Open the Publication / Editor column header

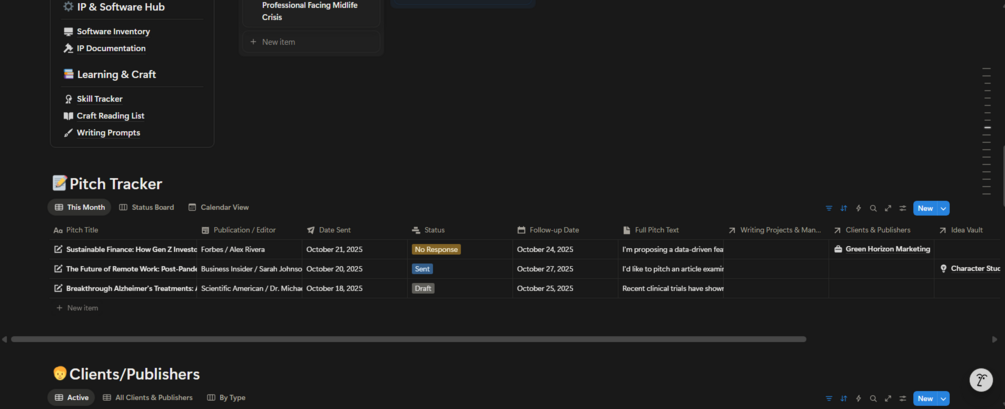[249, 230]
